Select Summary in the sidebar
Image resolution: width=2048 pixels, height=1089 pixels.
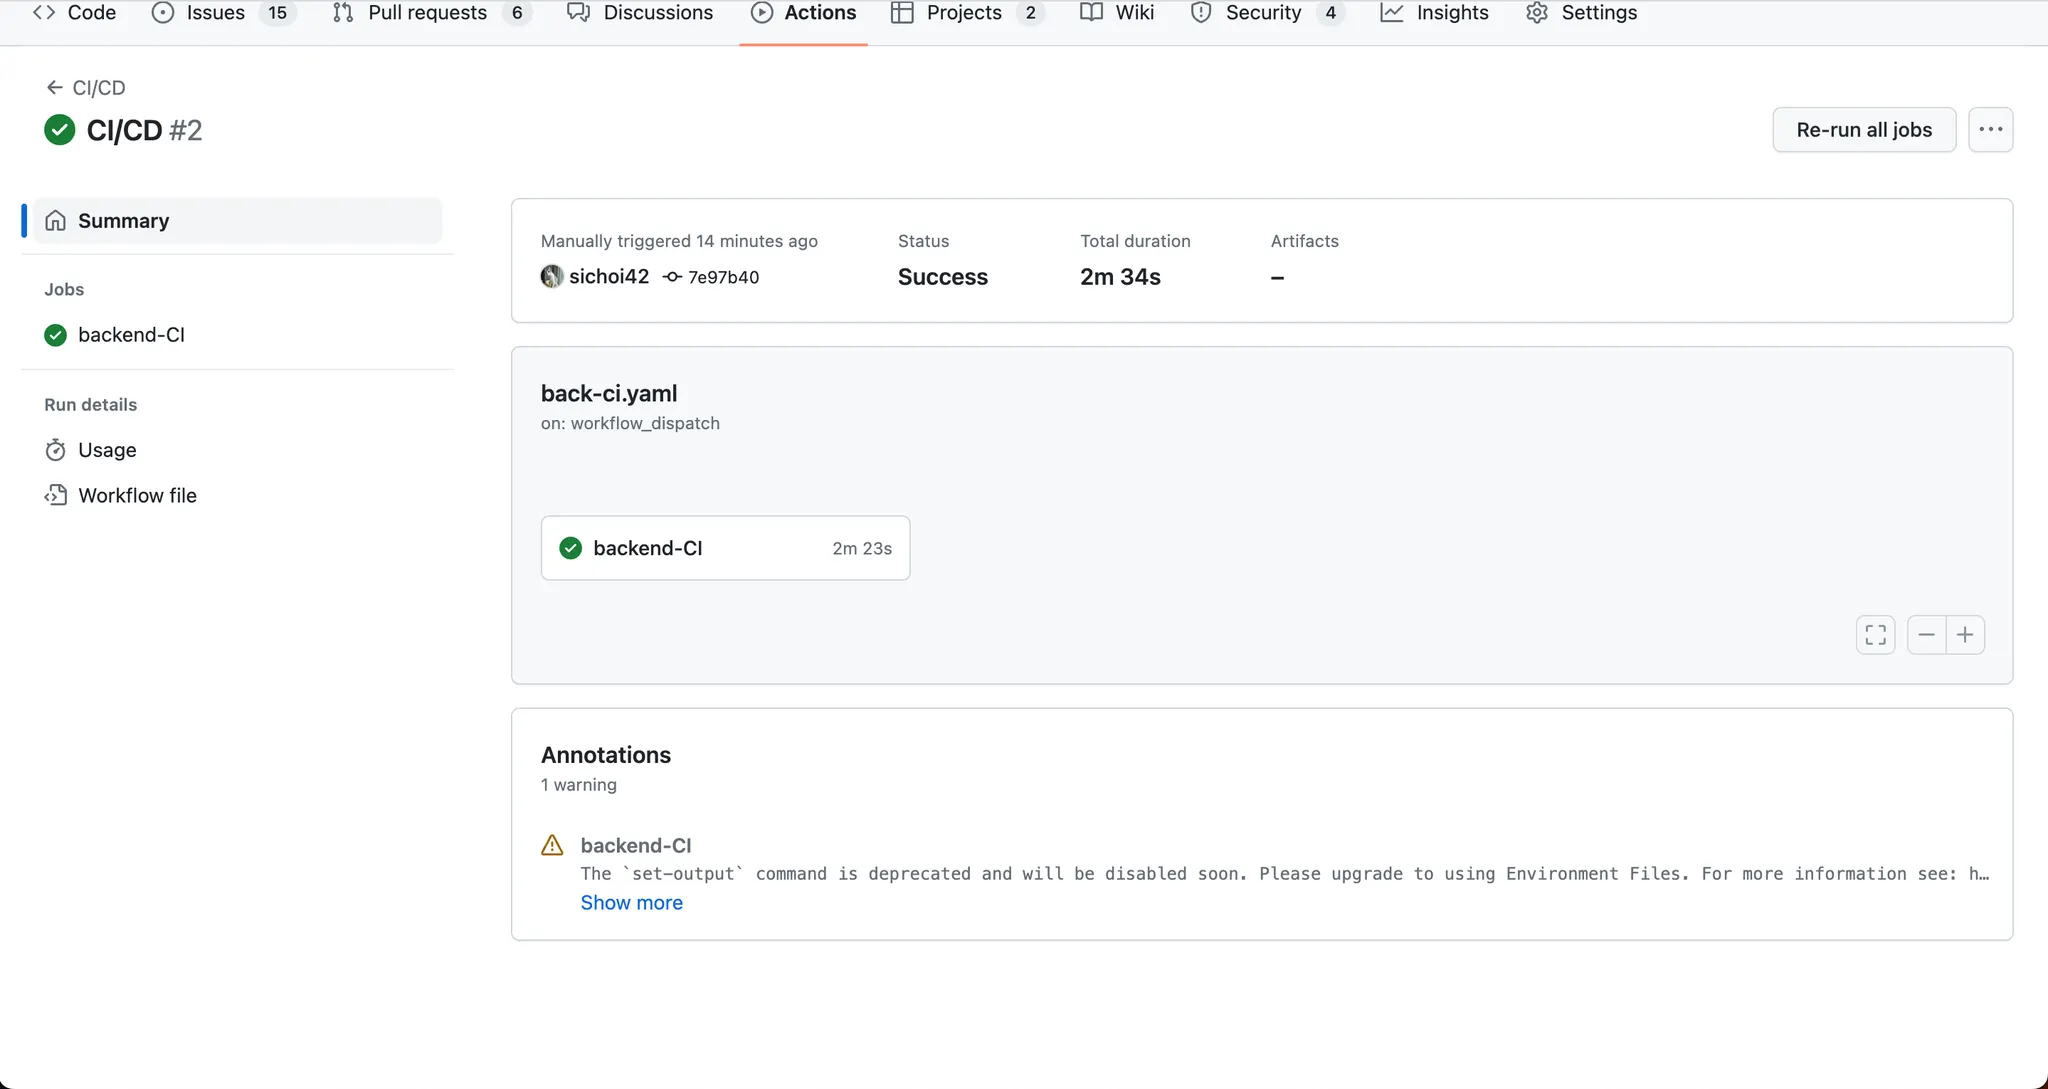click(123, 221)
